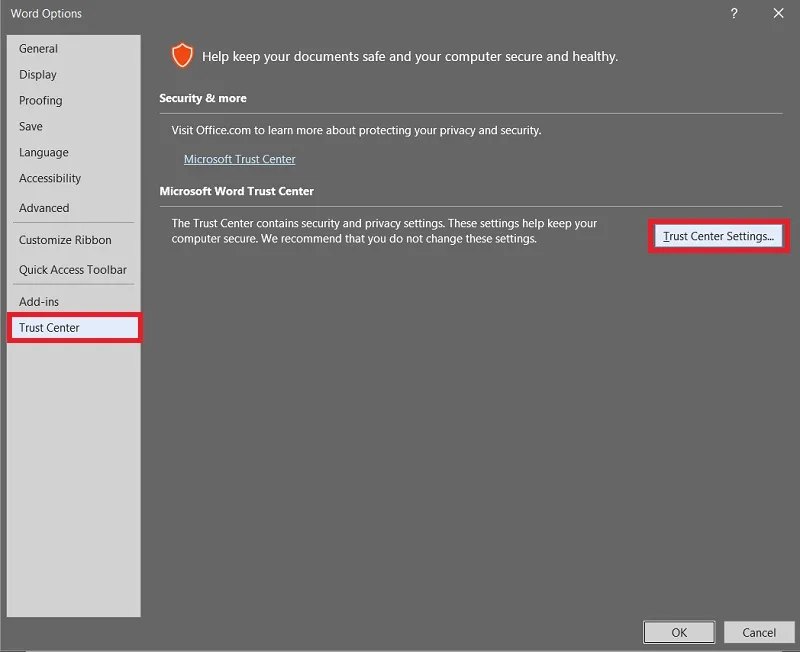Click the orange shield icon
The height and width of the screenshot is (652, 800).
click(x=182, y=55)
